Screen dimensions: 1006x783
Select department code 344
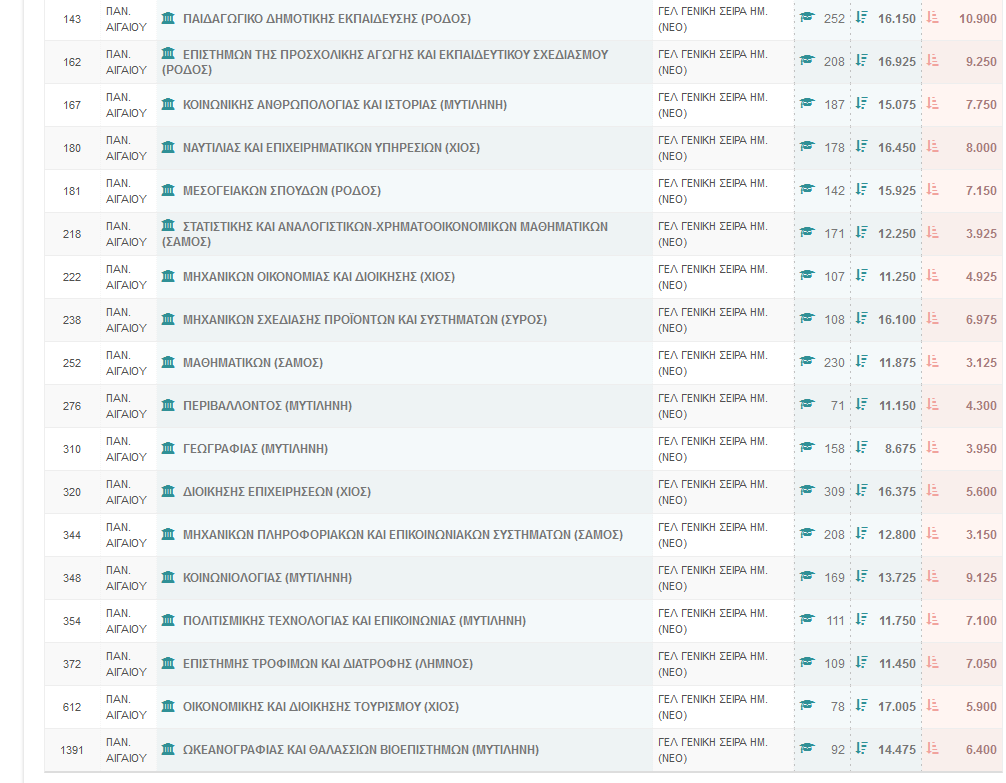(x=72, y=535)
